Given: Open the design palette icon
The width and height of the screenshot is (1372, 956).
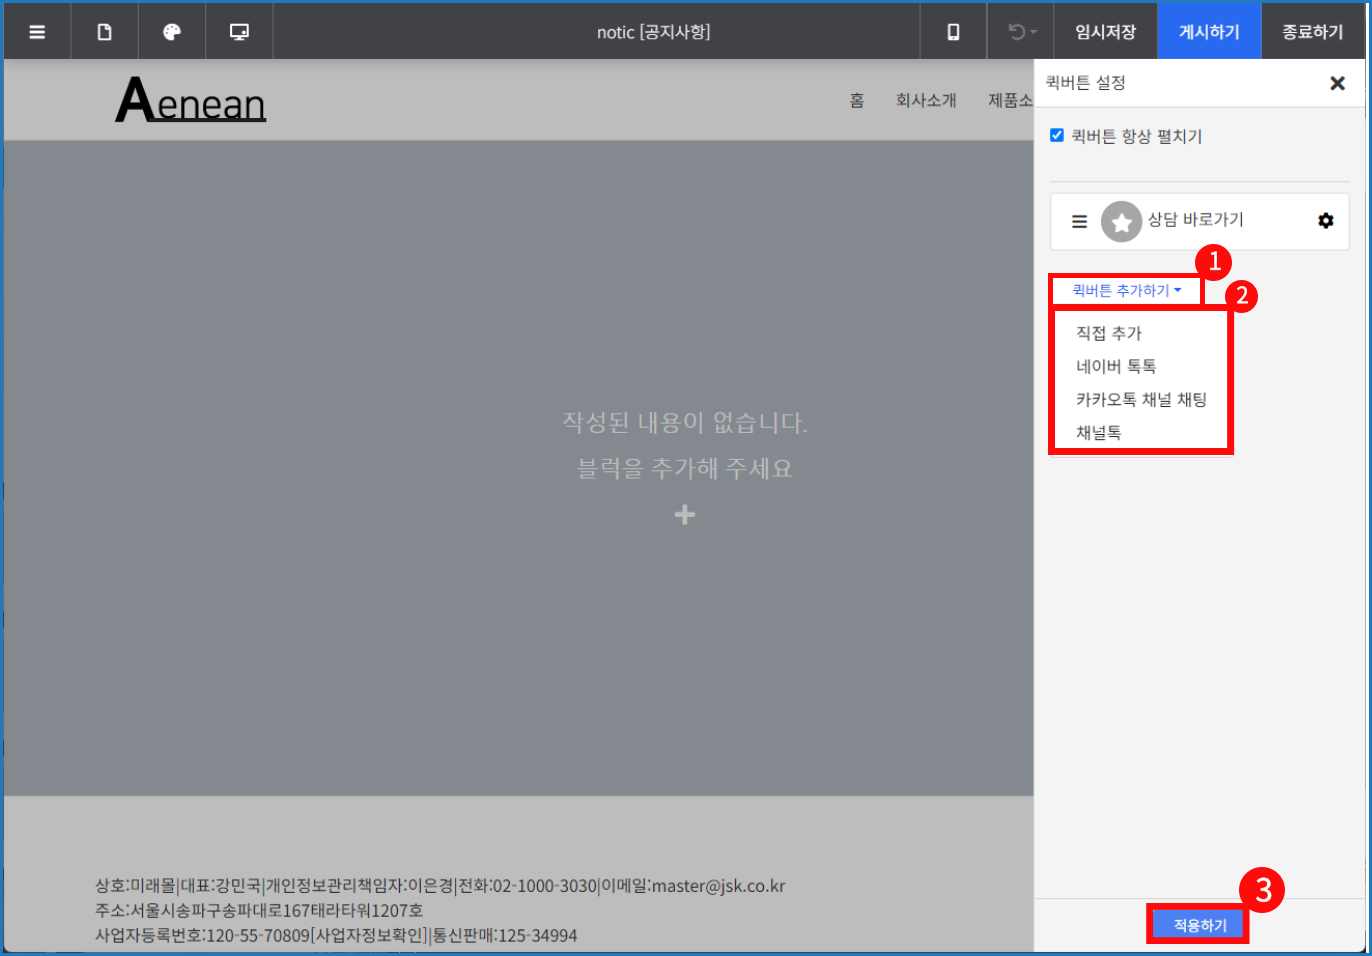Looking at the screenshot, I should tap(172, 32).
